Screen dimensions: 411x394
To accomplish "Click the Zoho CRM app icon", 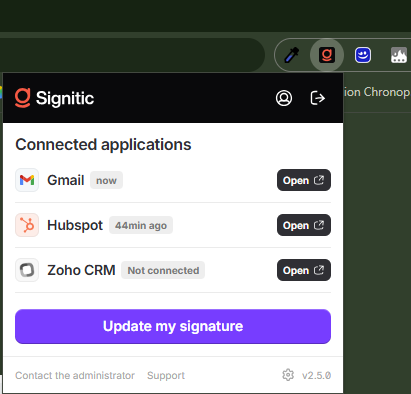I will (x=27, y=270).
